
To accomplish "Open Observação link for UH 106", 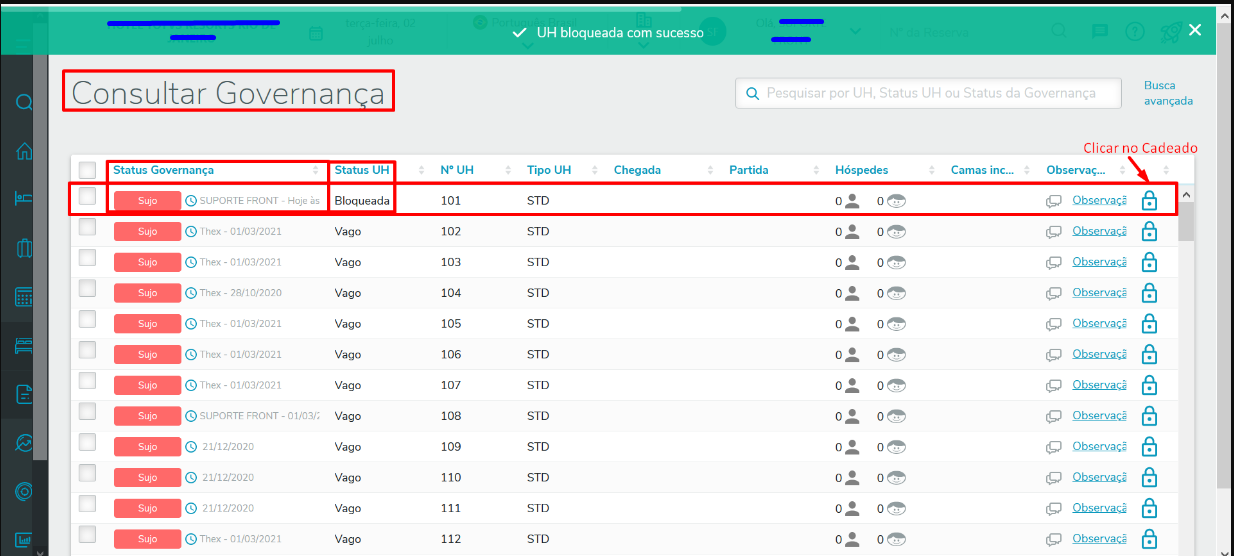I will pos(1099,354).
